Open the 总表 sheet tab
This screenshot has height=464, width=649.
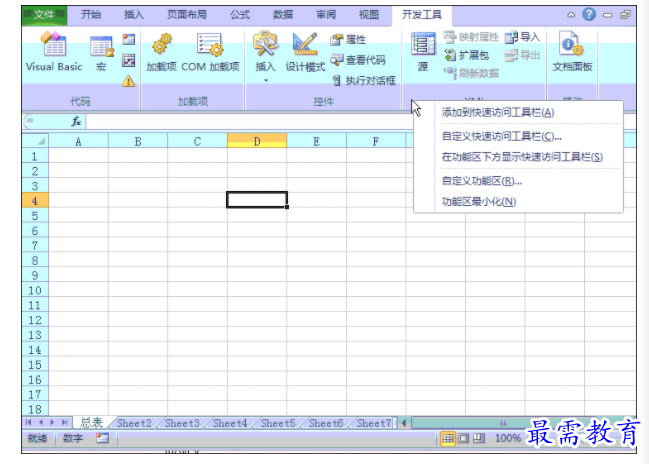pos(91,423)
